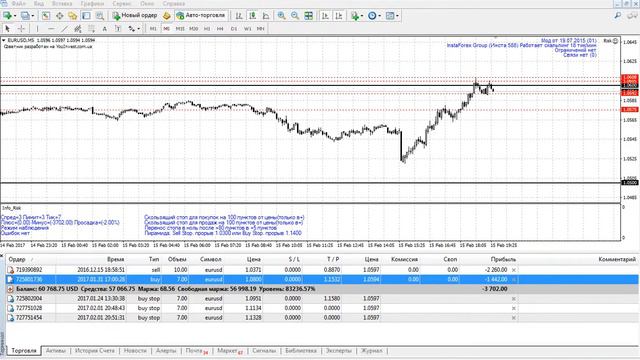640x360 pixels.
Task: Select the Fibonacci retracement tool
Action: [x=91, y=29]
